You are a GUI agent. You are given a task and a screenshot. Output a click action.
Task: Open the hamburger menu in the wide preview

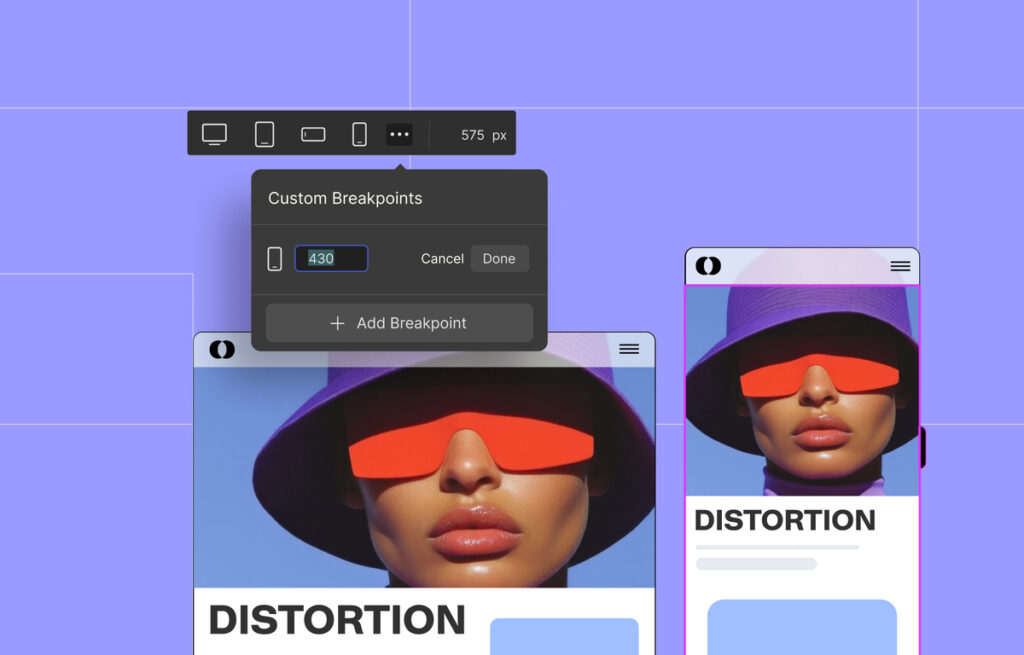[629, 349]
